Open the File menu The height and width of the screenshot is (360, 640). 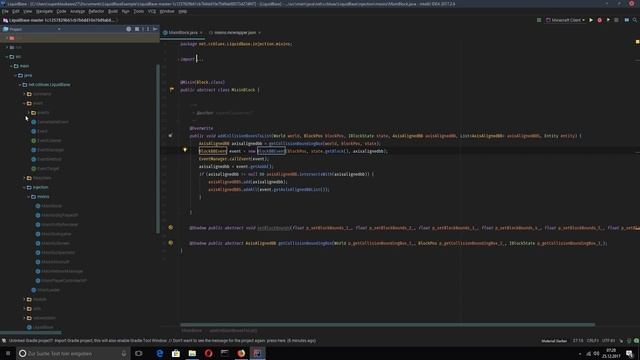pyautogui.click(x=5, y=11)
